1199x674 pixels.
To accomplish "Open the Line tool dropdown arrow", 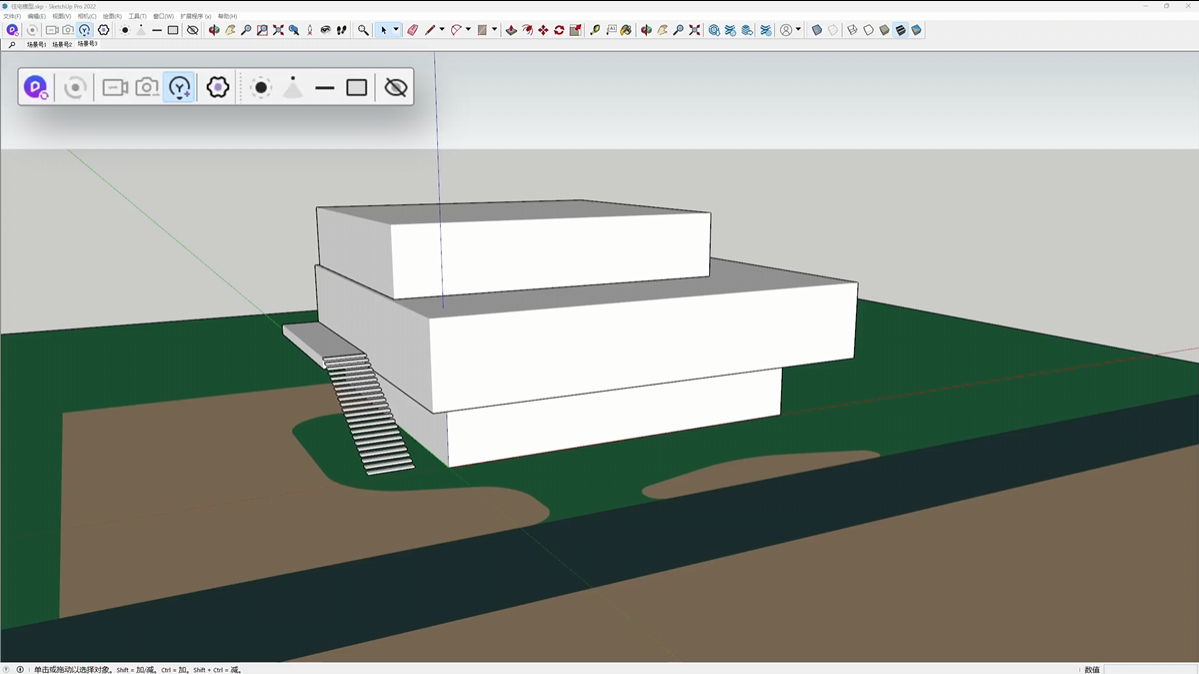I will (442, 30).
